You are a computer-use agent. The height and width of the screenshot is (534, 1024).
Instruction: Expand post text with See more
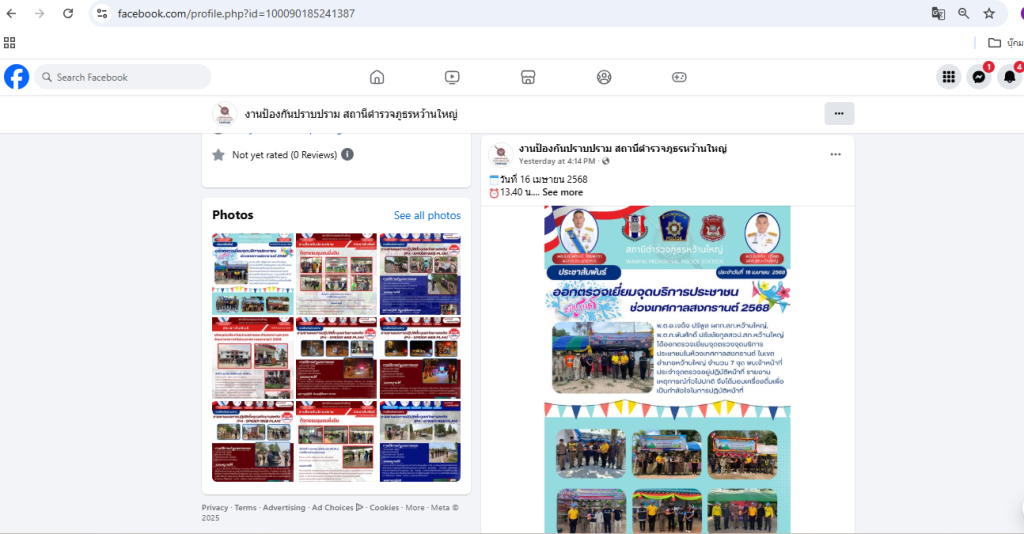pos(562,192)
